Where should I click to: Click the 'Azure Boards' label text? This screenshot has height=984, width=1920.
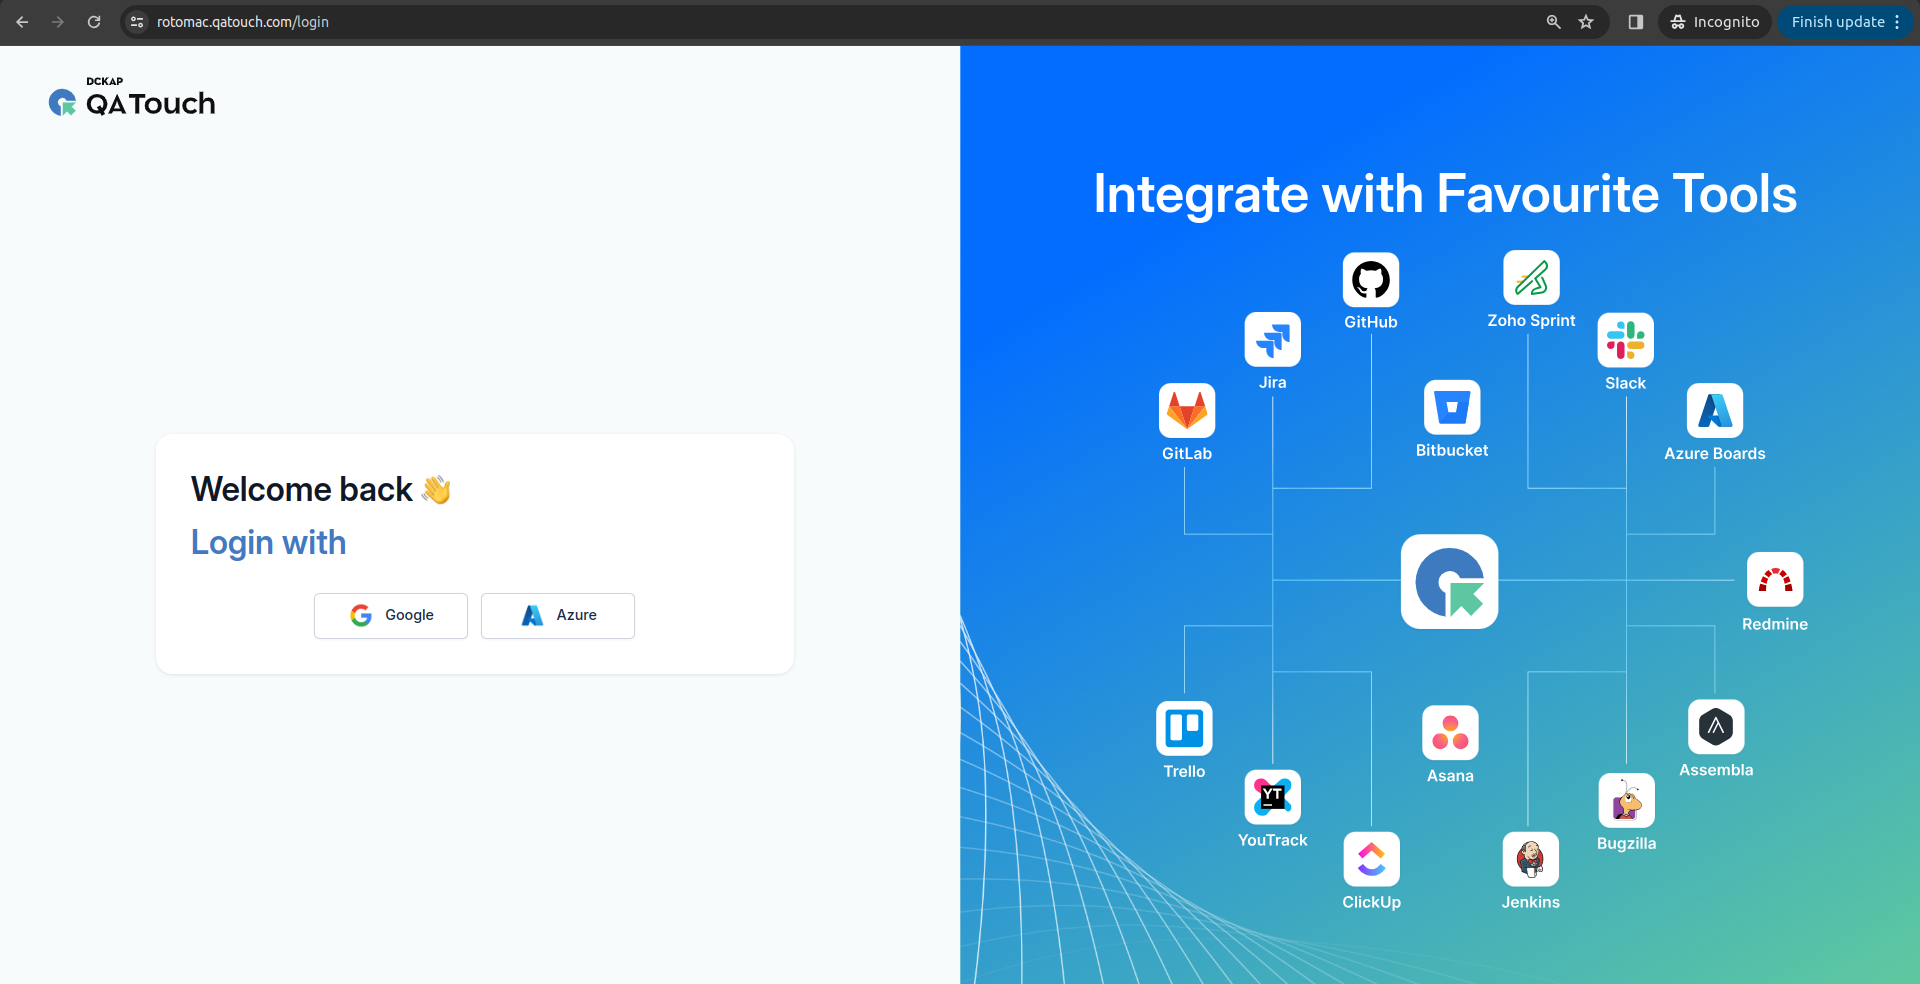[x=1715, y=454]
